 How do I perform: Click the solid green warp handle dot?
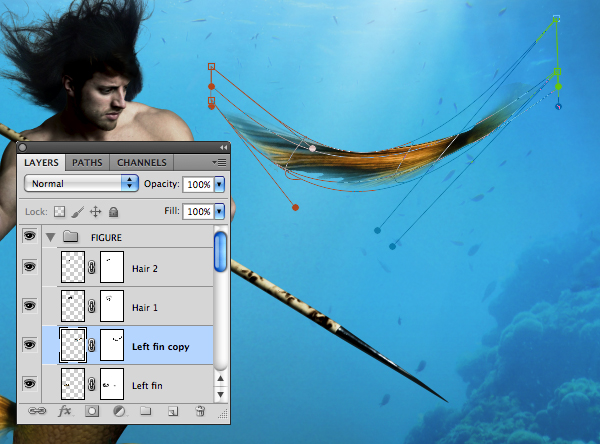click(559, 87)
